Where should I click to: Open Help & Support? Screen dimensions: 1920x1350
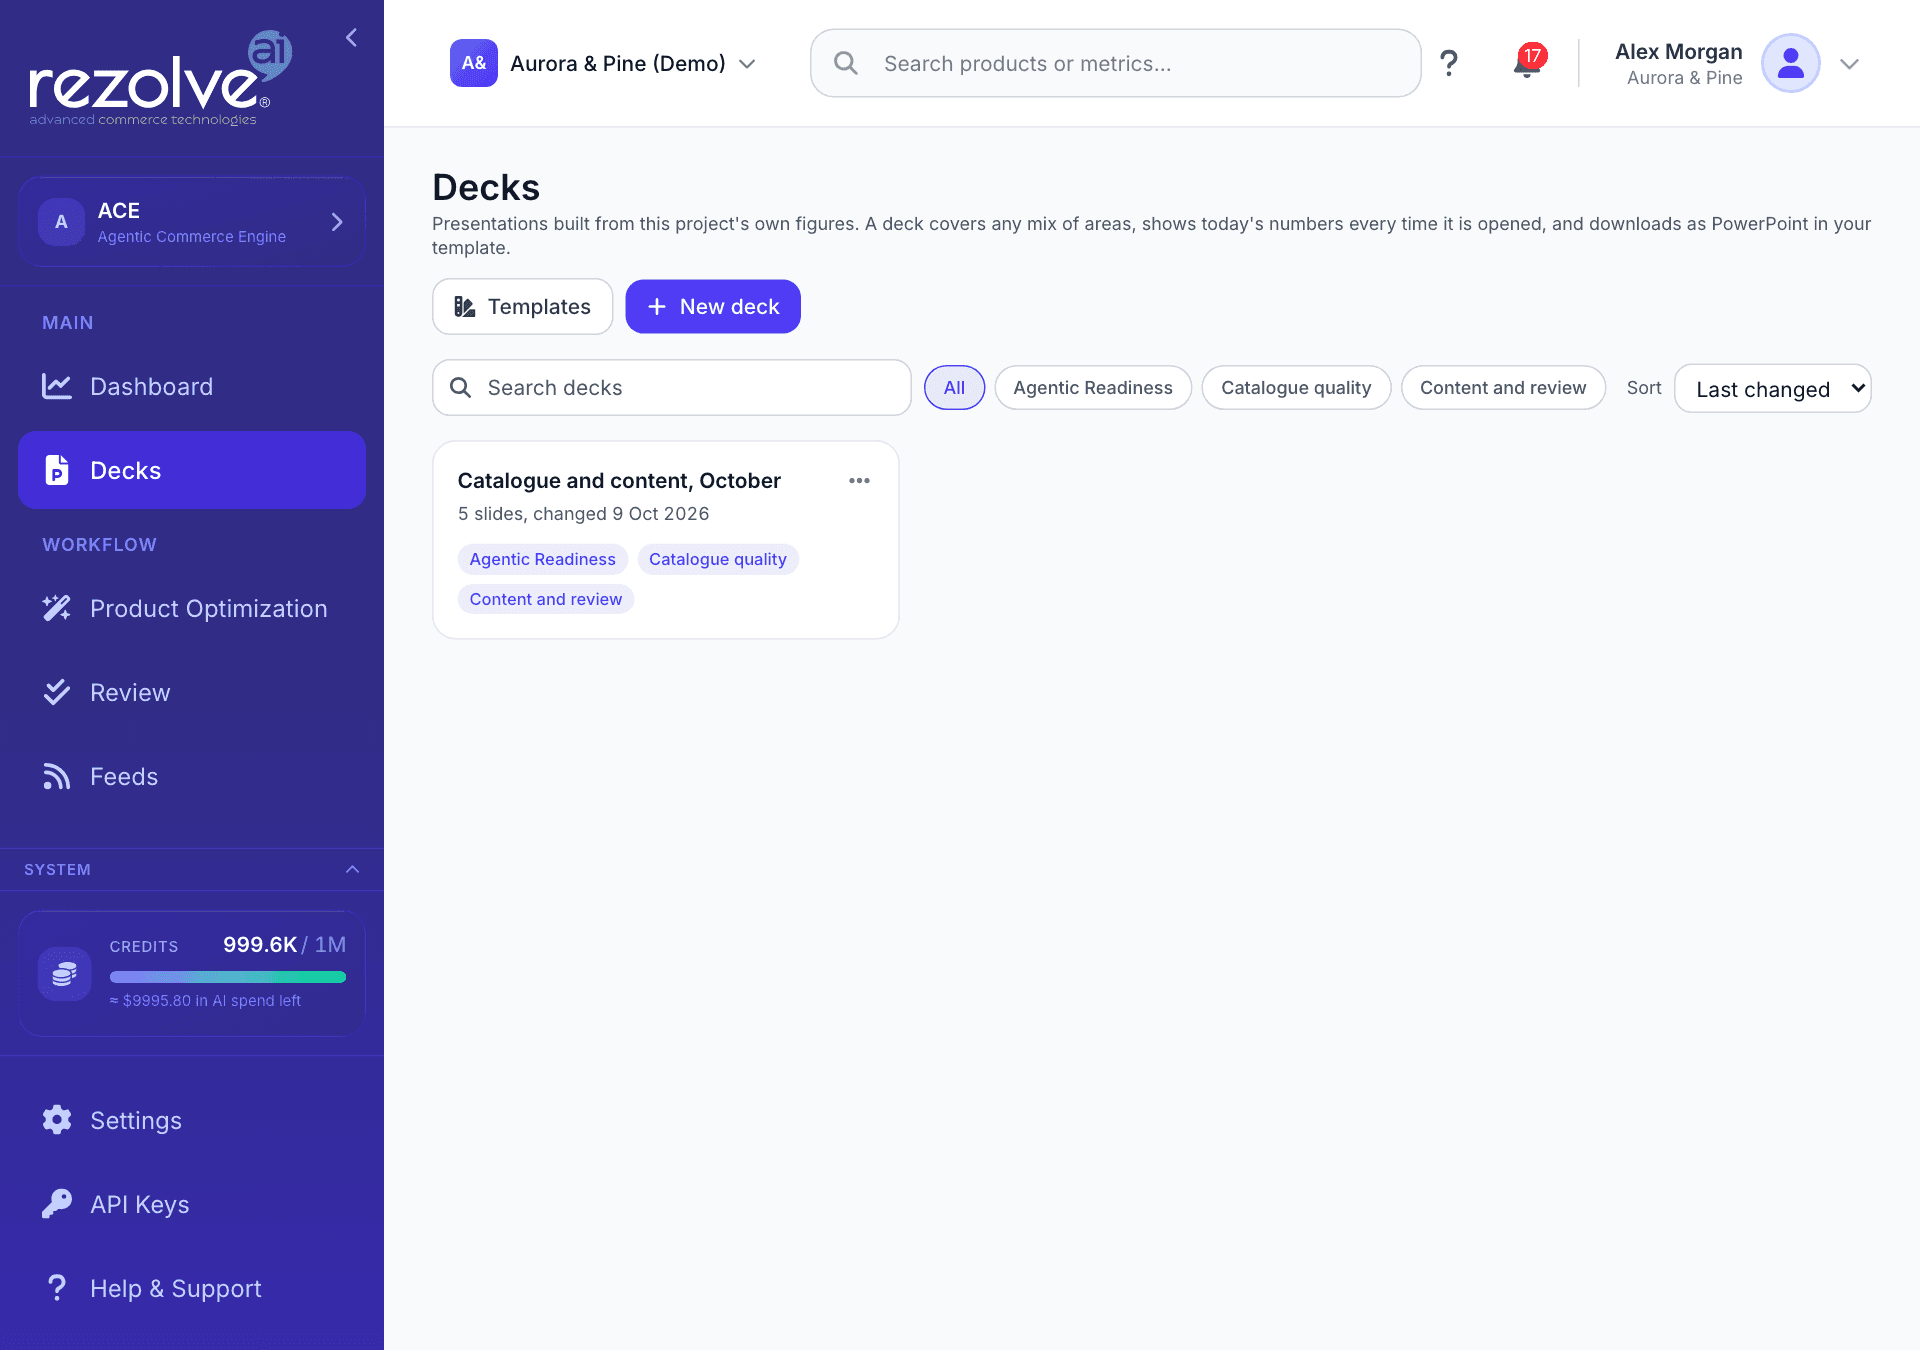(x=192, y=1289)
